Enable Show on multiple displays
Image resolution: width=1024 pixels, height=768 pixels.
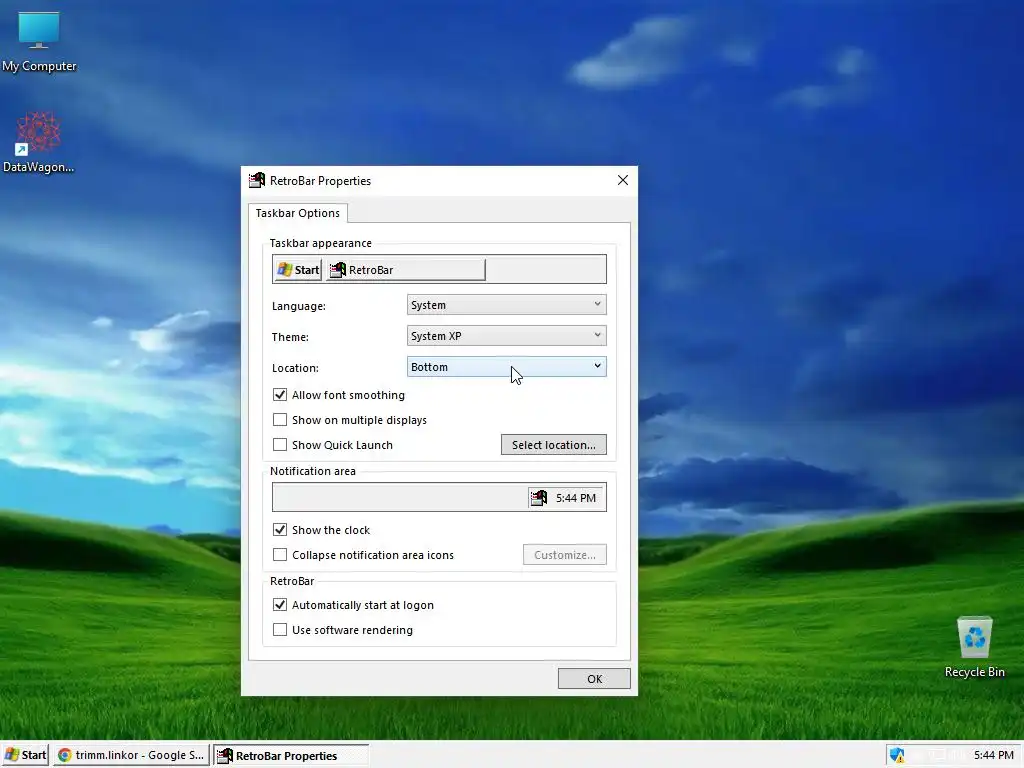pos(280,420)
